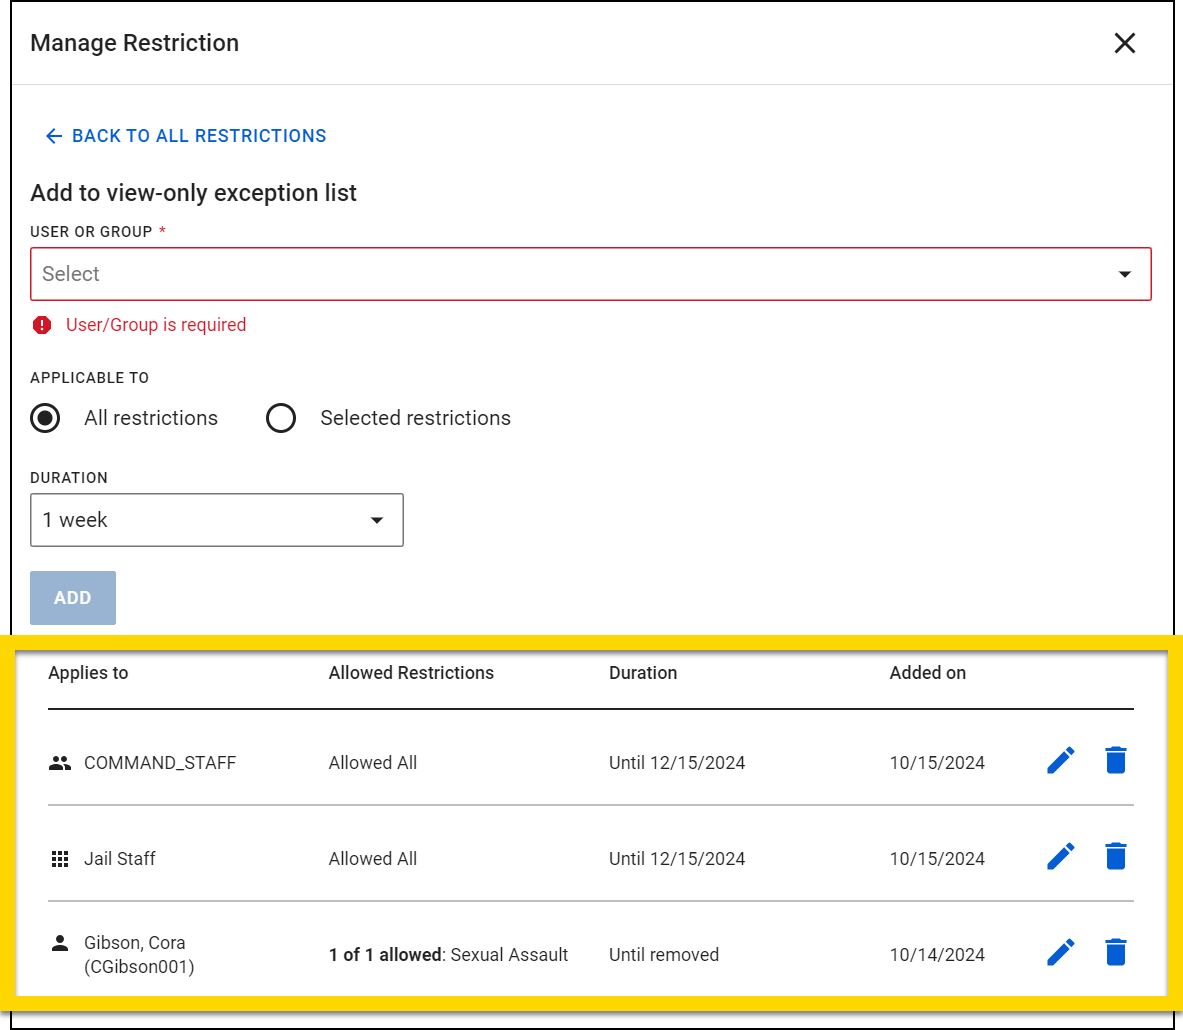Delete the COMMAND_STAFF exception

click(1116, 761)
